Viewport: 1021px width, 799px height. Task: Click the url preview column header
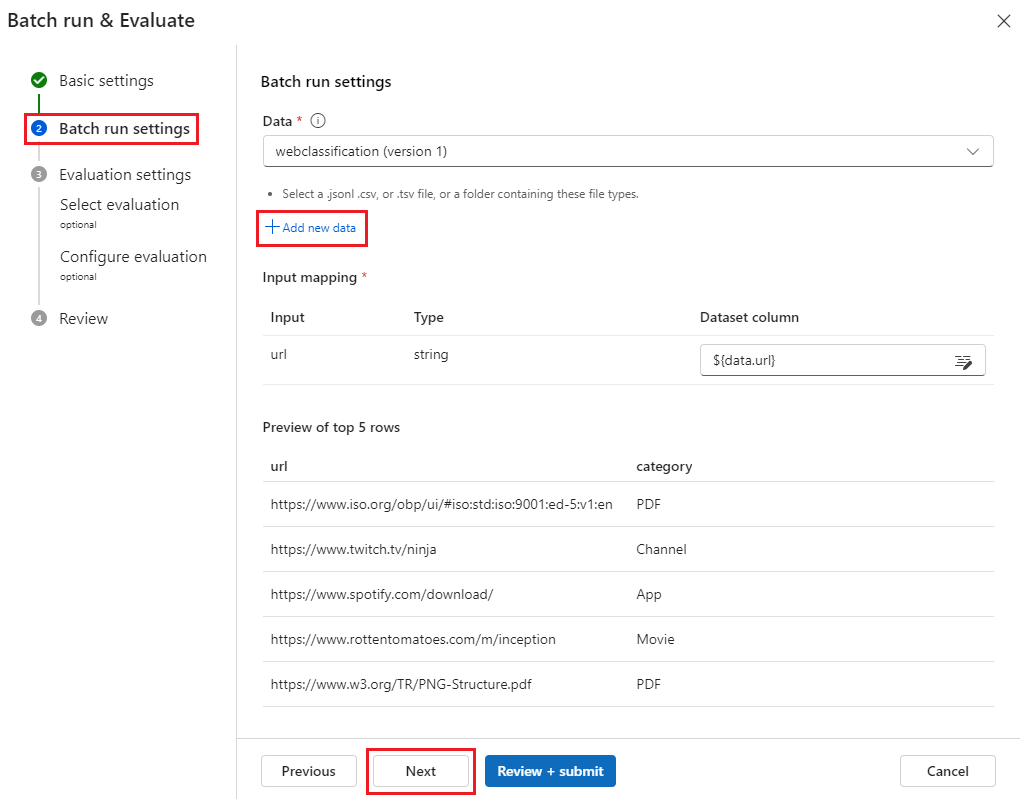point(279,466)
